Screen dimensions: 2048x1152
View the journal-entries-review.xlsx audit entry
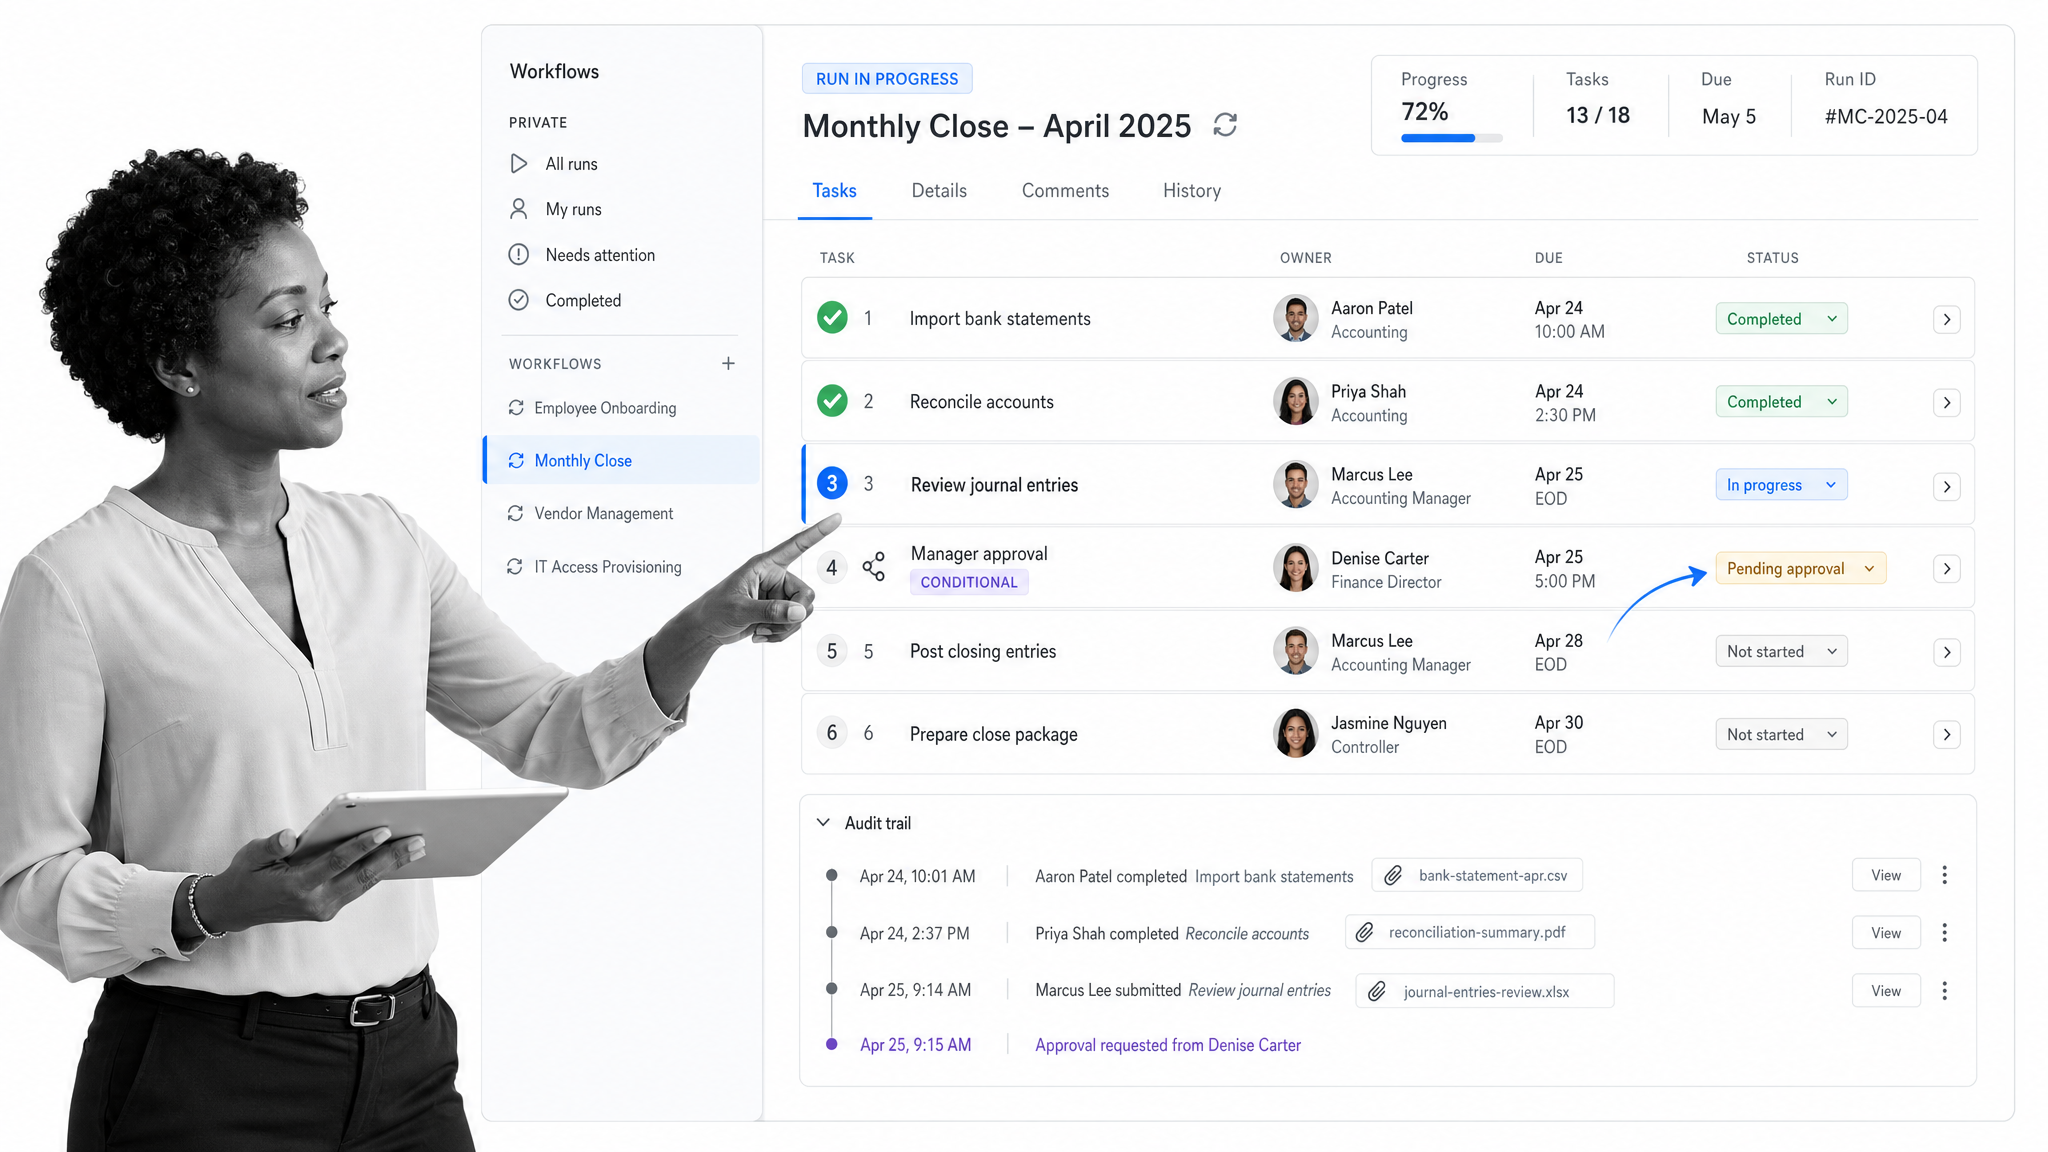click(1886, 991)
